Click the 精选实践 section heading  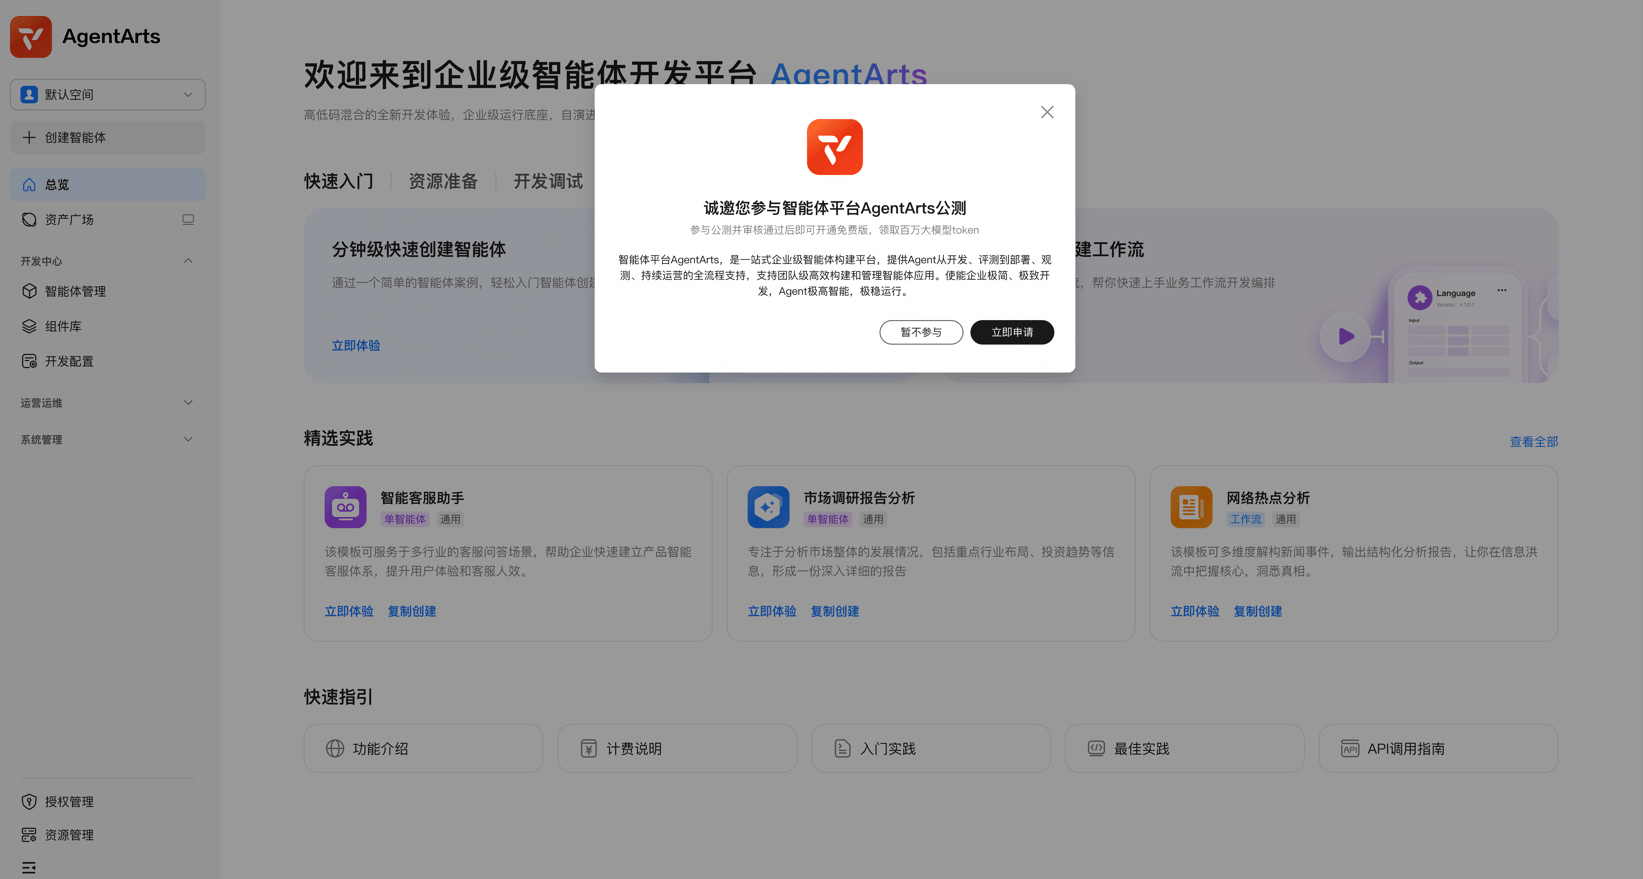coord(338,439)
